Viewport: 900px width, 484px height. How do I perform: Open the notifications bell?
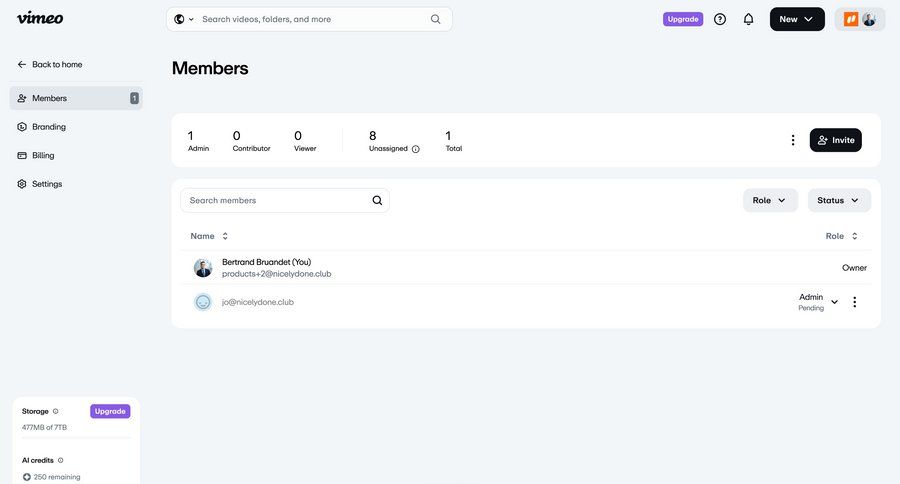tap(748, 19)
